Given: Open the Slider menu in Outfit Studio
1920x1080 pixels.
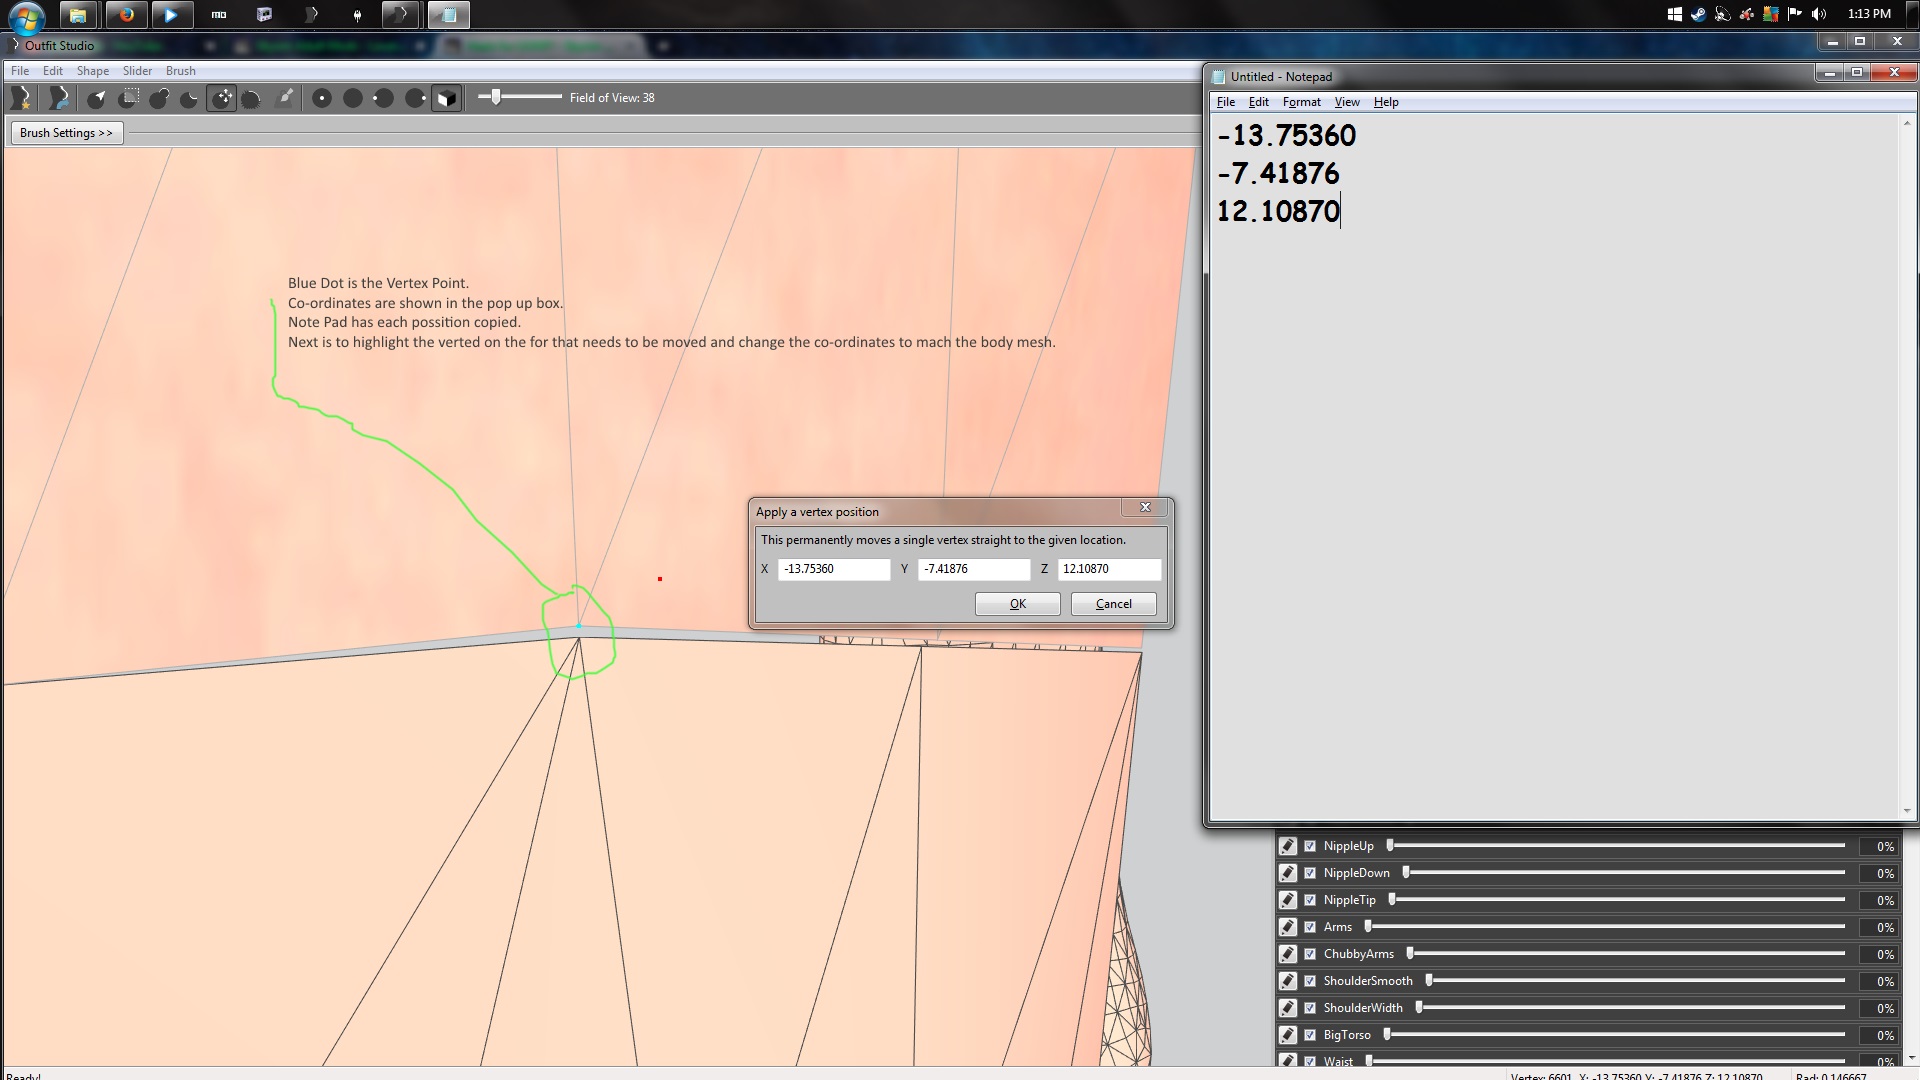Looking at the screenshot, I should (137, 71).
